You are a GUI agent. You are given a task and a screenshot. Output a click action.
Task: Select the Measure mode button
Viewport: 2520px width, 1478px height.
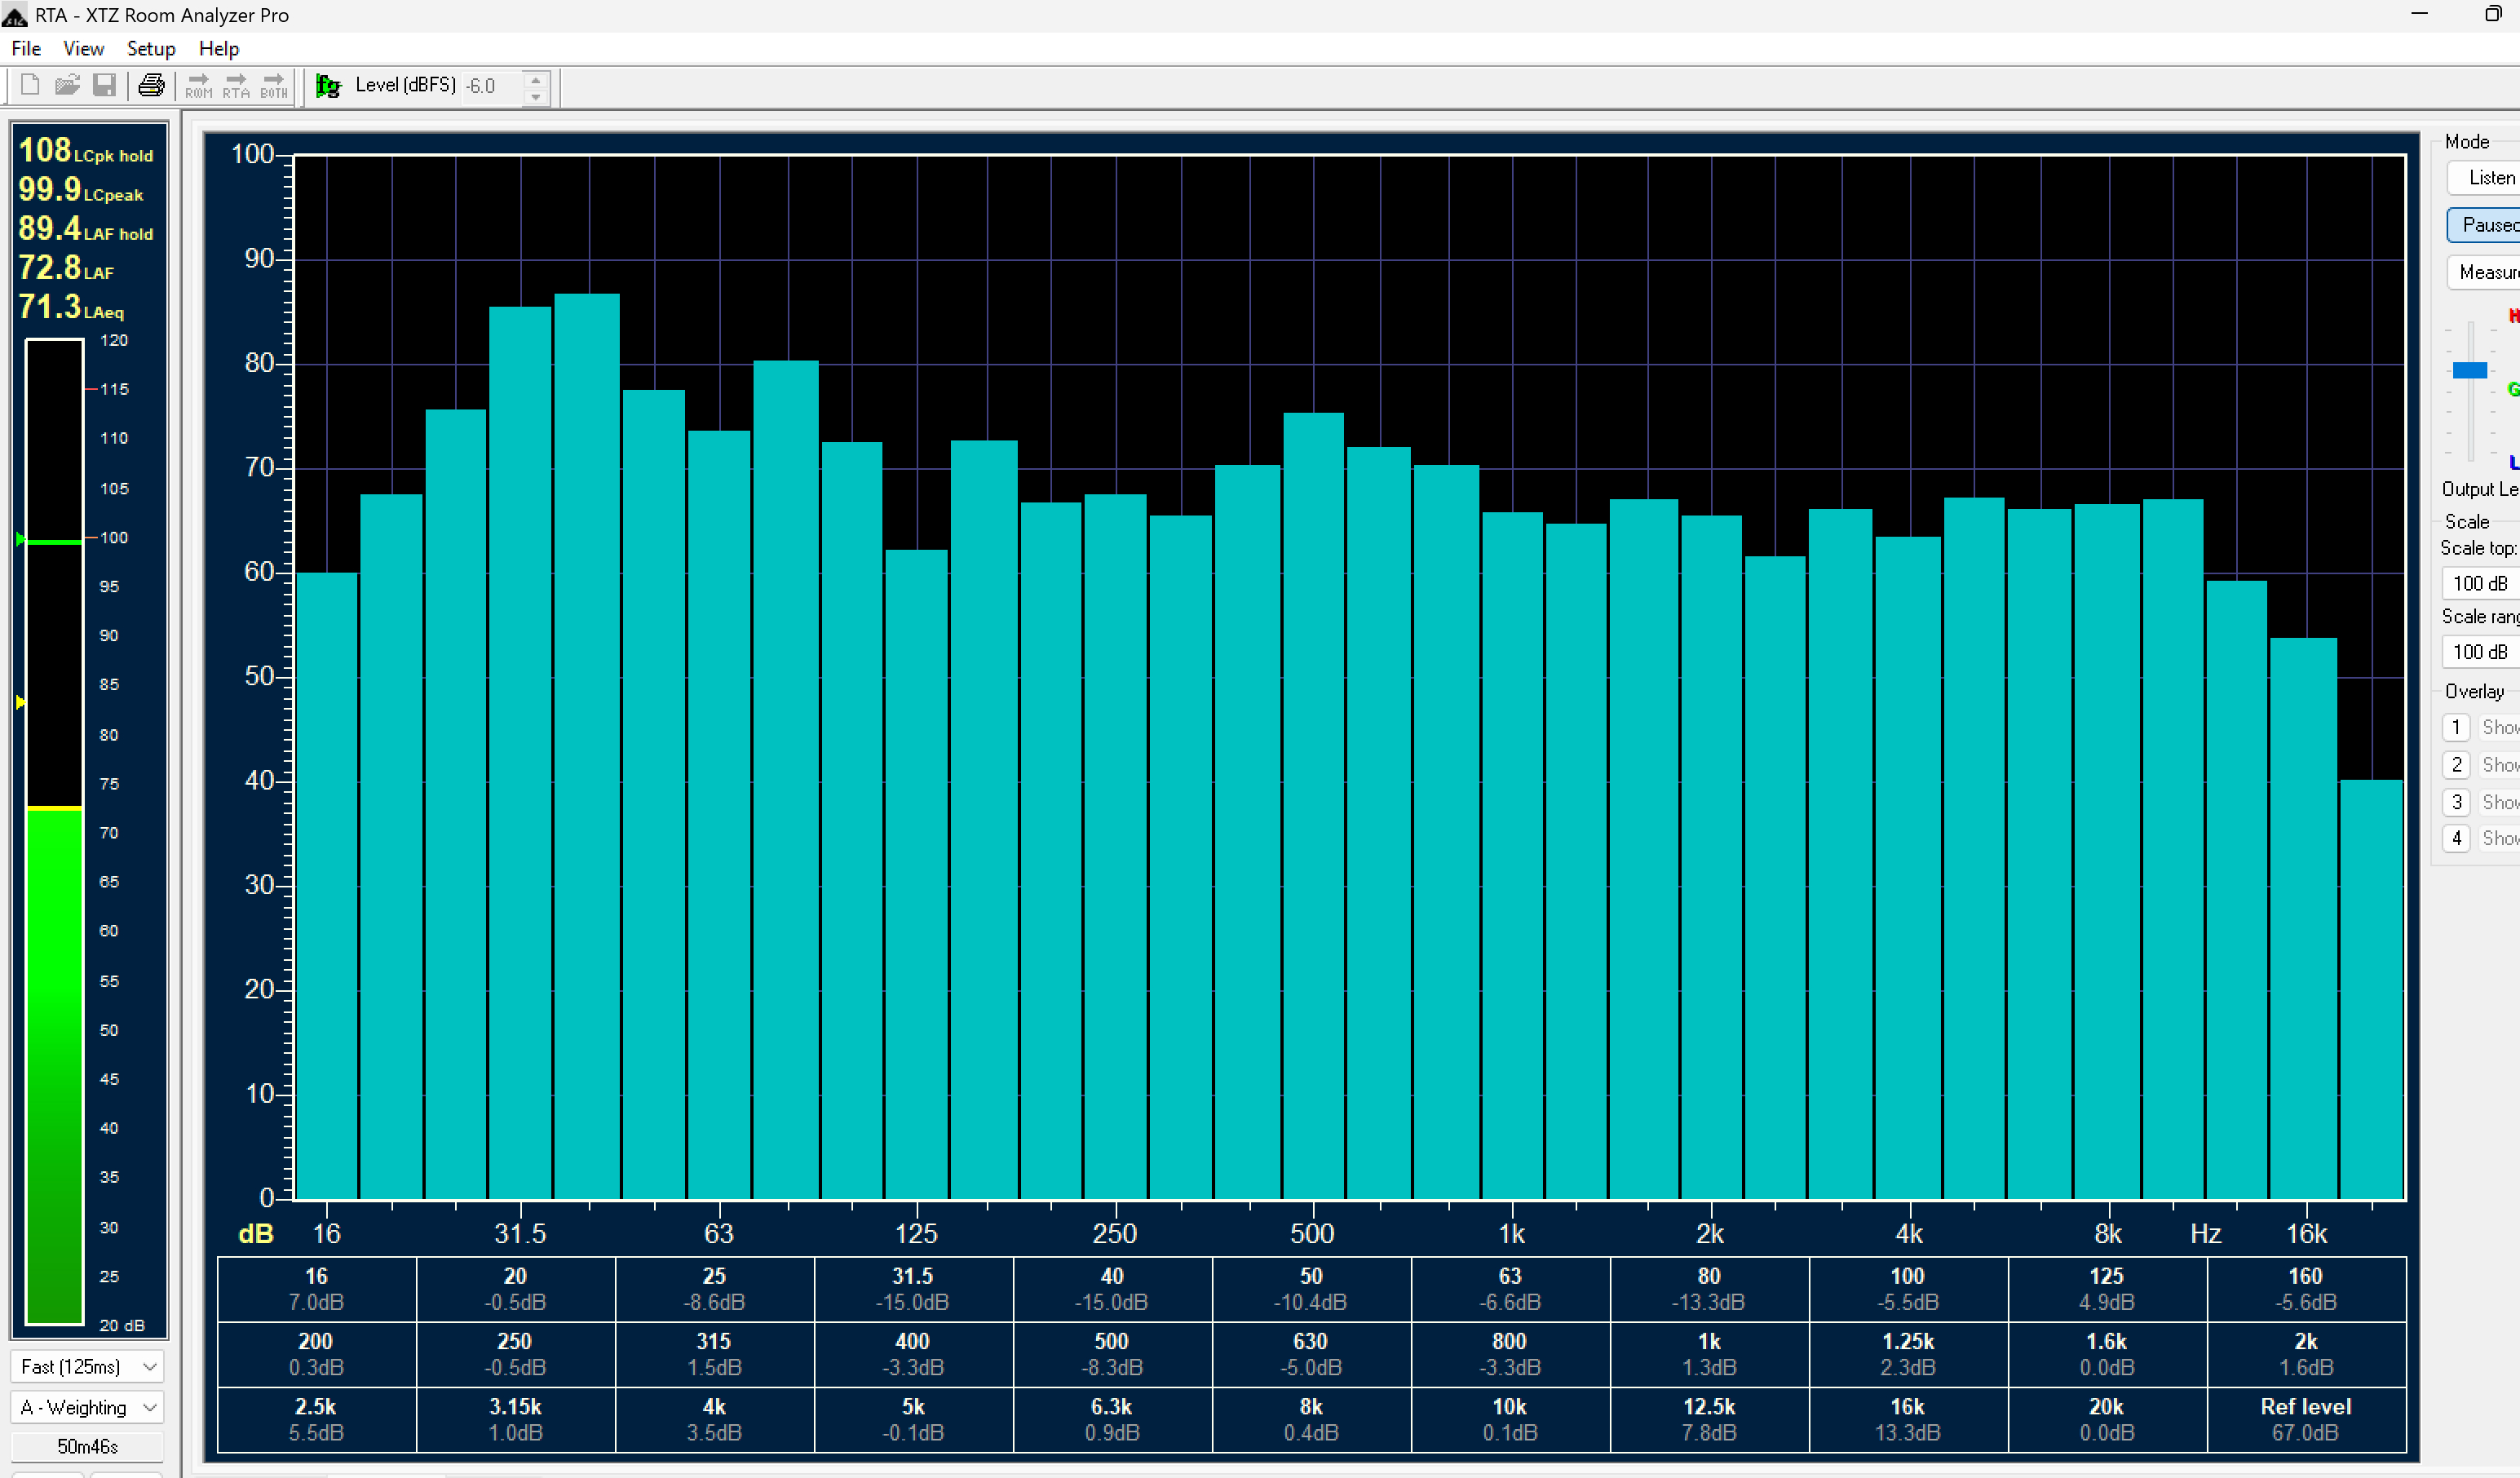pyautogui.click(x=2486, y=272)
